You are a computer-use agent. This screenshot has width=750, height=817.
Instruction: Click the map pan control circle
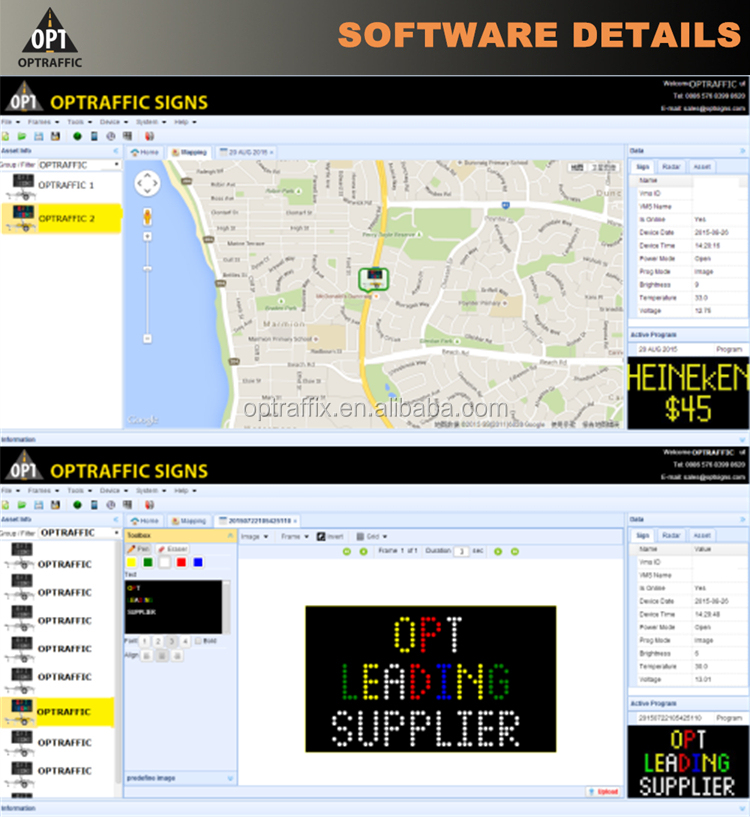click(x=147, y=183)
